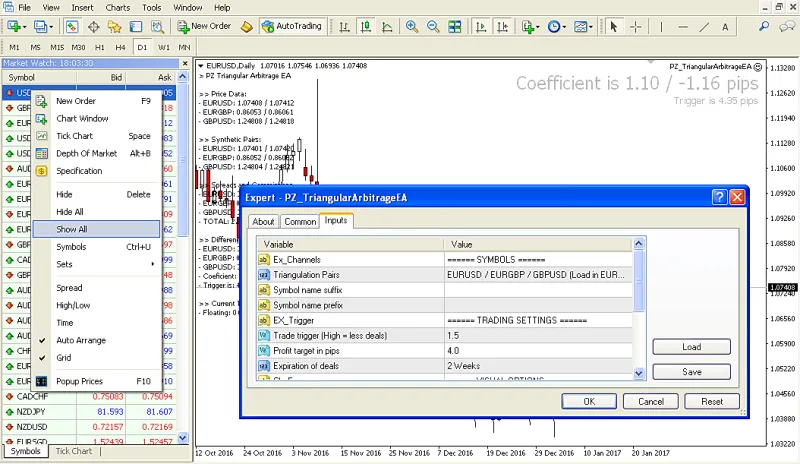Toggle chart Auto Scroll icon
This screenshot has height=464, width=800.
[x=481, y=27]
